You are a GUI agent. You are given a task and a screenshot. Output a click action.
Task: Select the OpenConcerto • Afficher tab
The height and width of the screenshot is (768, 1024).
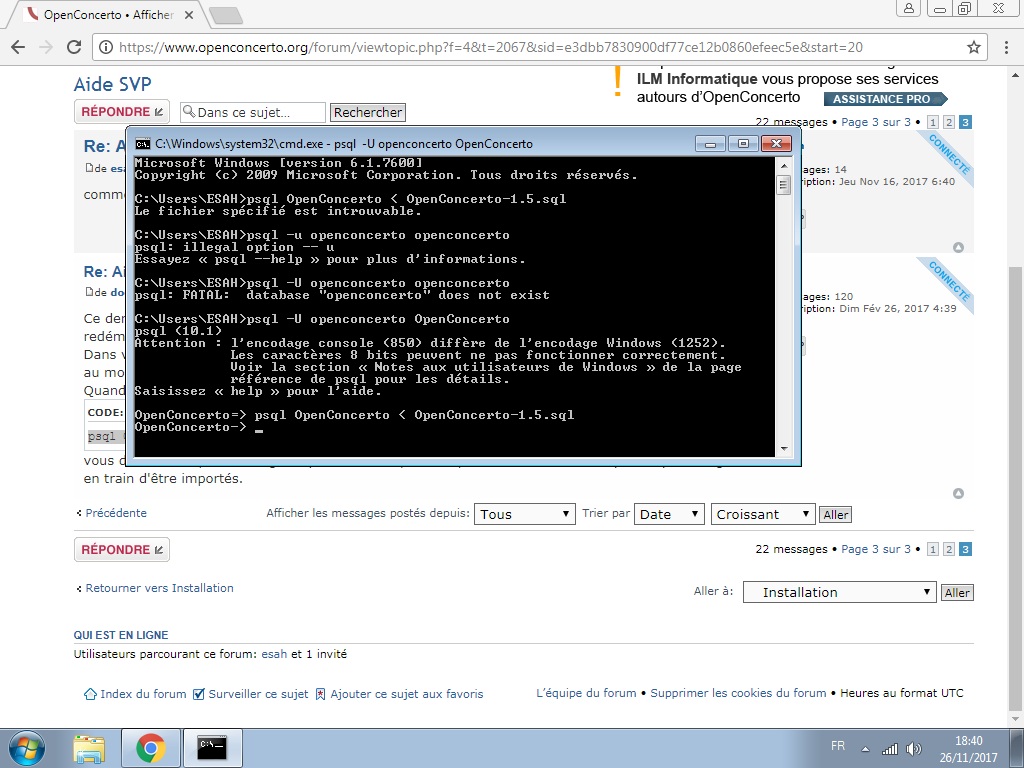click(x=108, y=14)
